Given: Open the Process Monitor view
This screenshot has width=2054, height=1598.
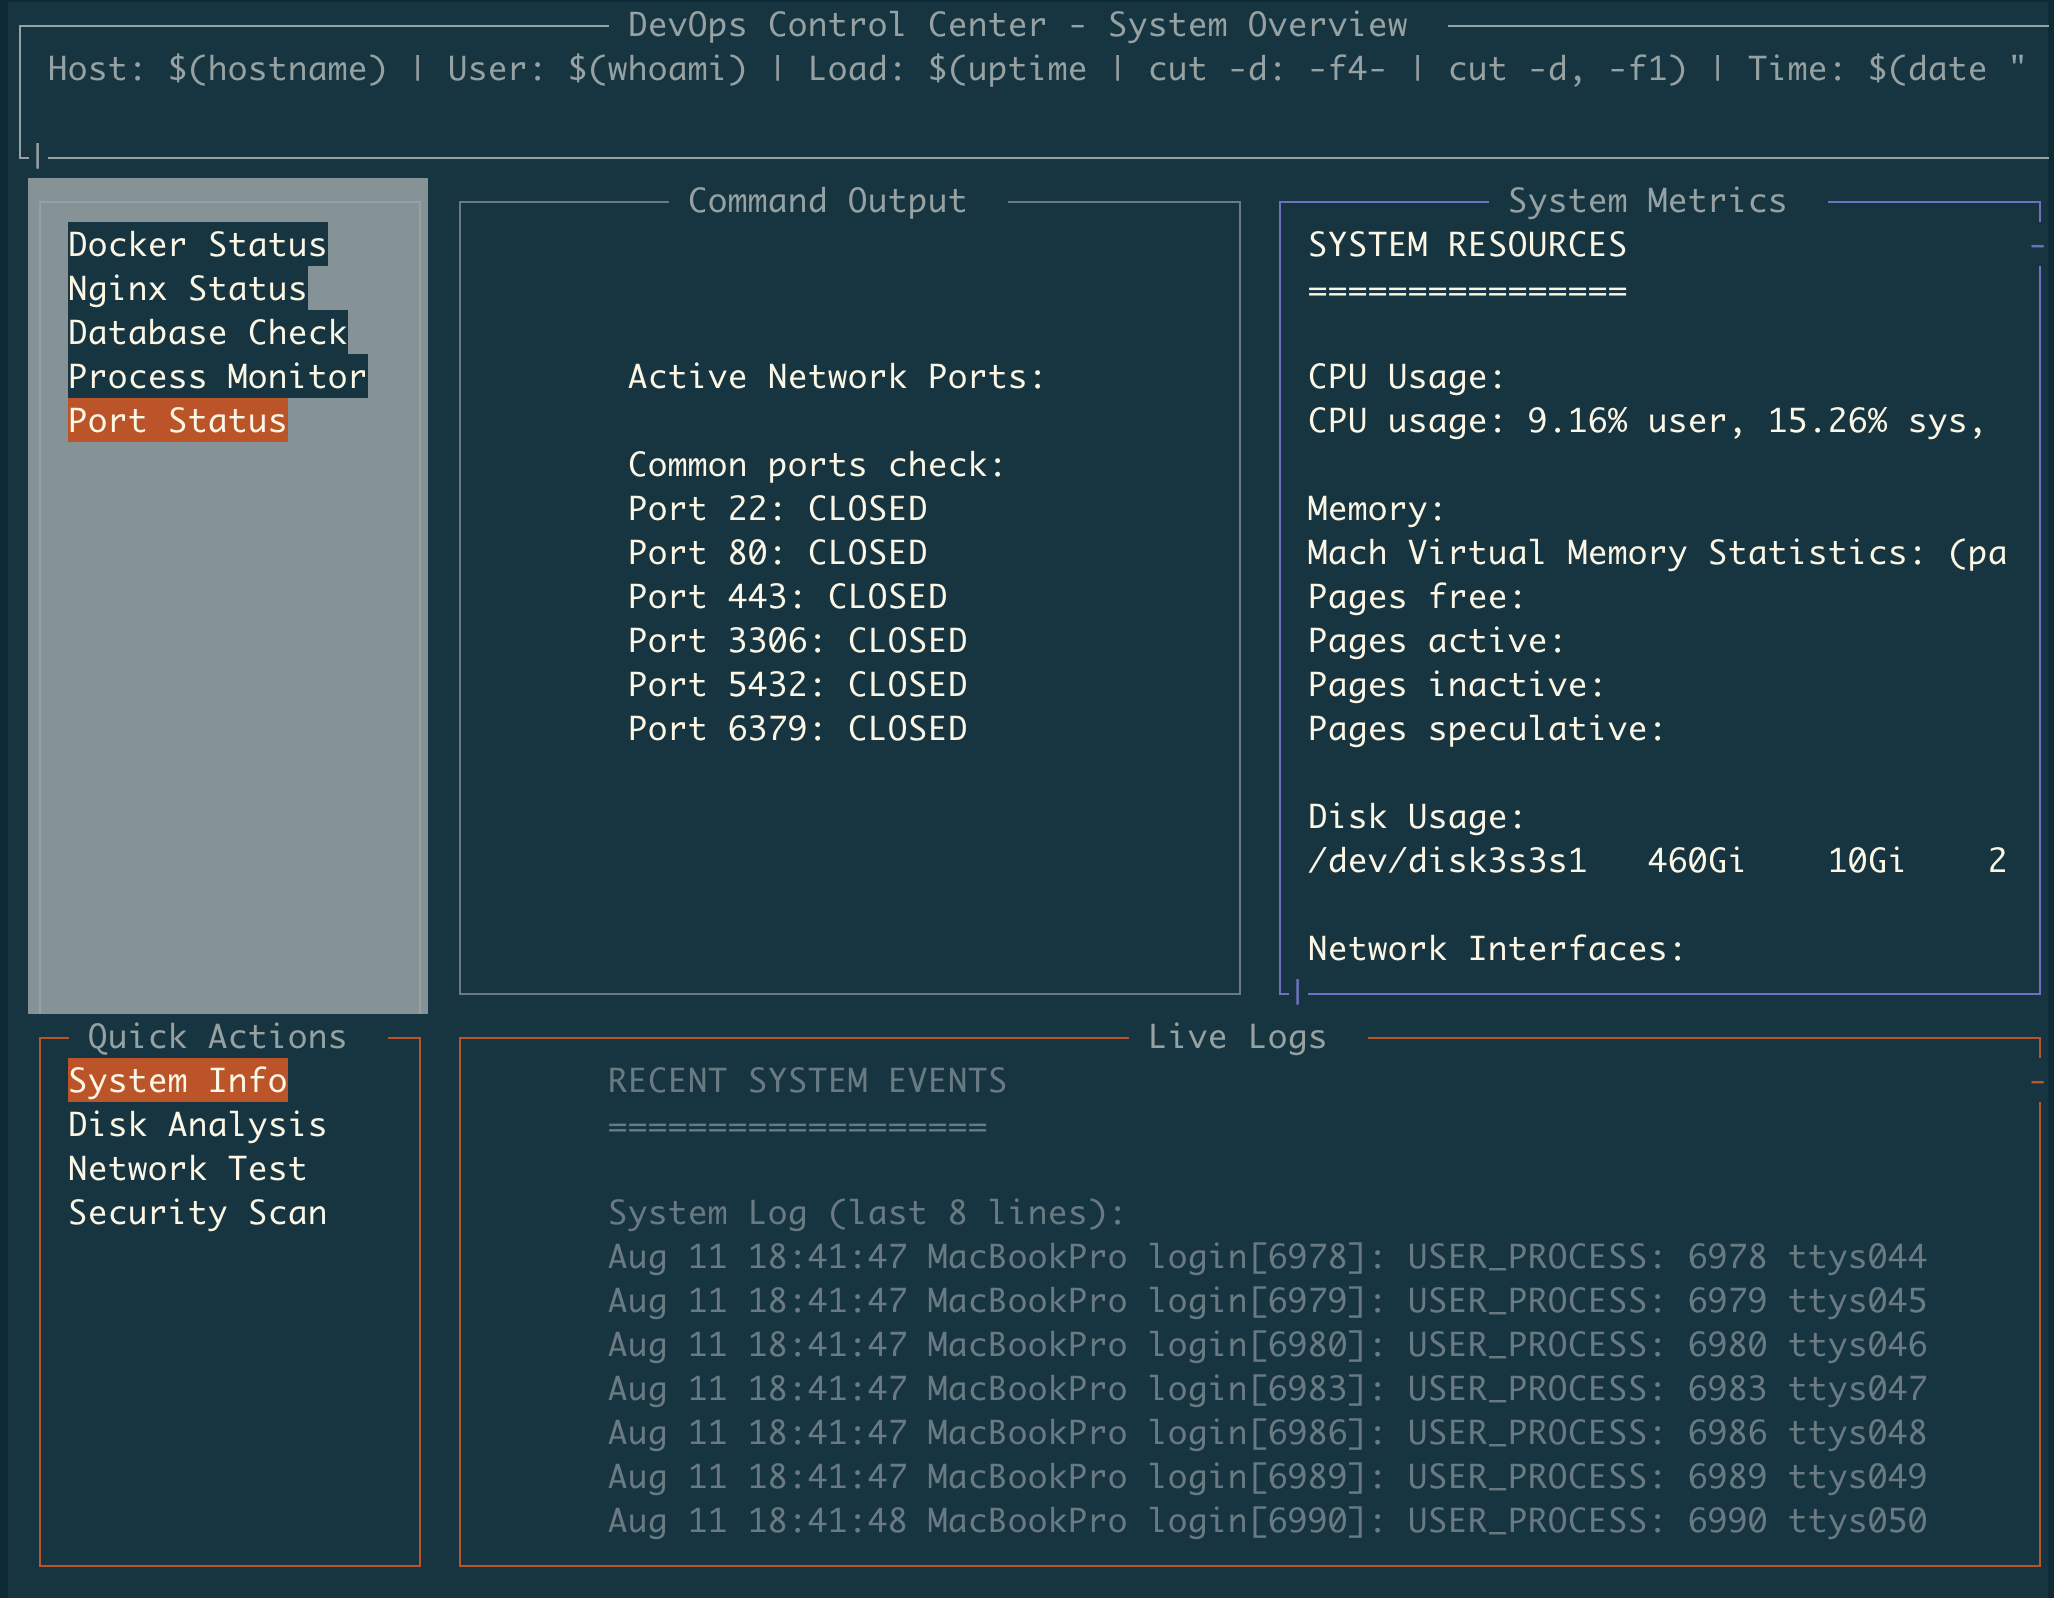Looking at the screenshot, I should (215, 376).
